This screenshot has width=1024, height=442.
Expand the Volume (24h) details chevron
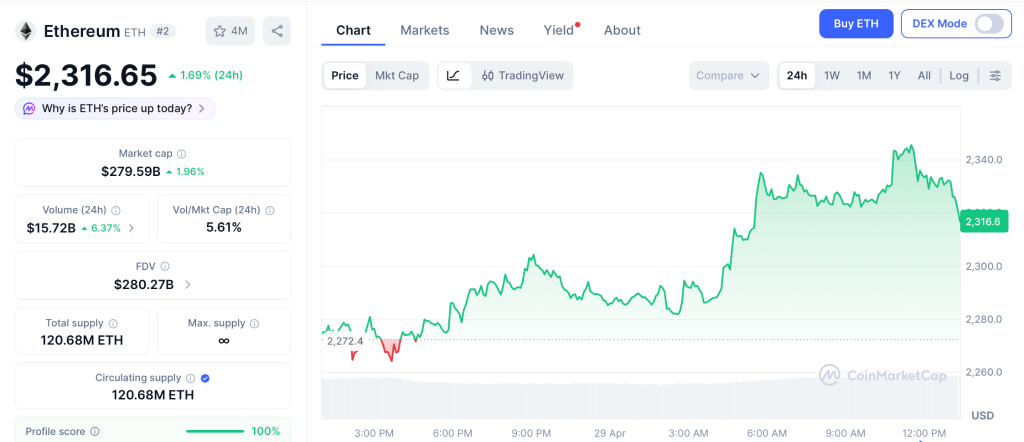[x=131, y=228]
